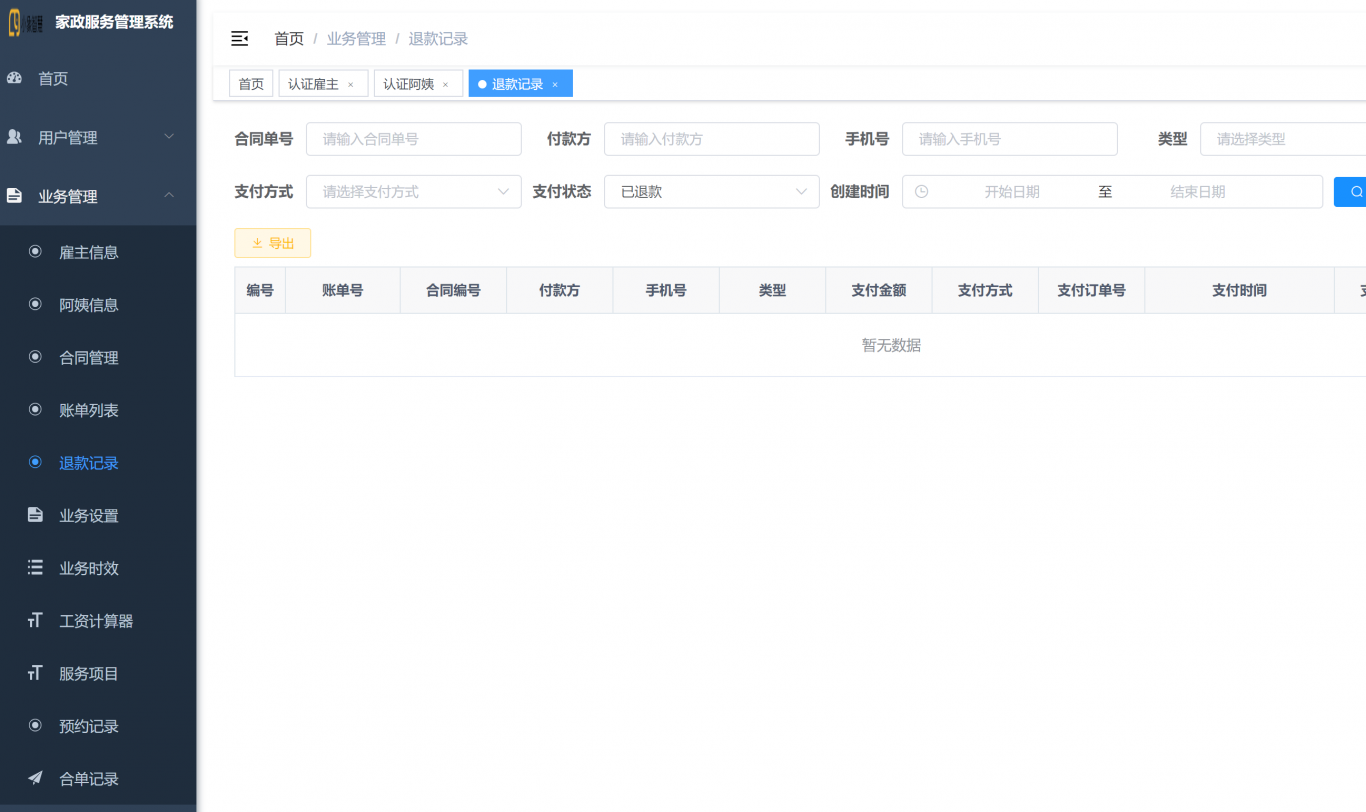Click the list icon beside 业务时效
The width and height of the screenshot is (1366, 812).
pyautogui.click(x=35, y=567)
